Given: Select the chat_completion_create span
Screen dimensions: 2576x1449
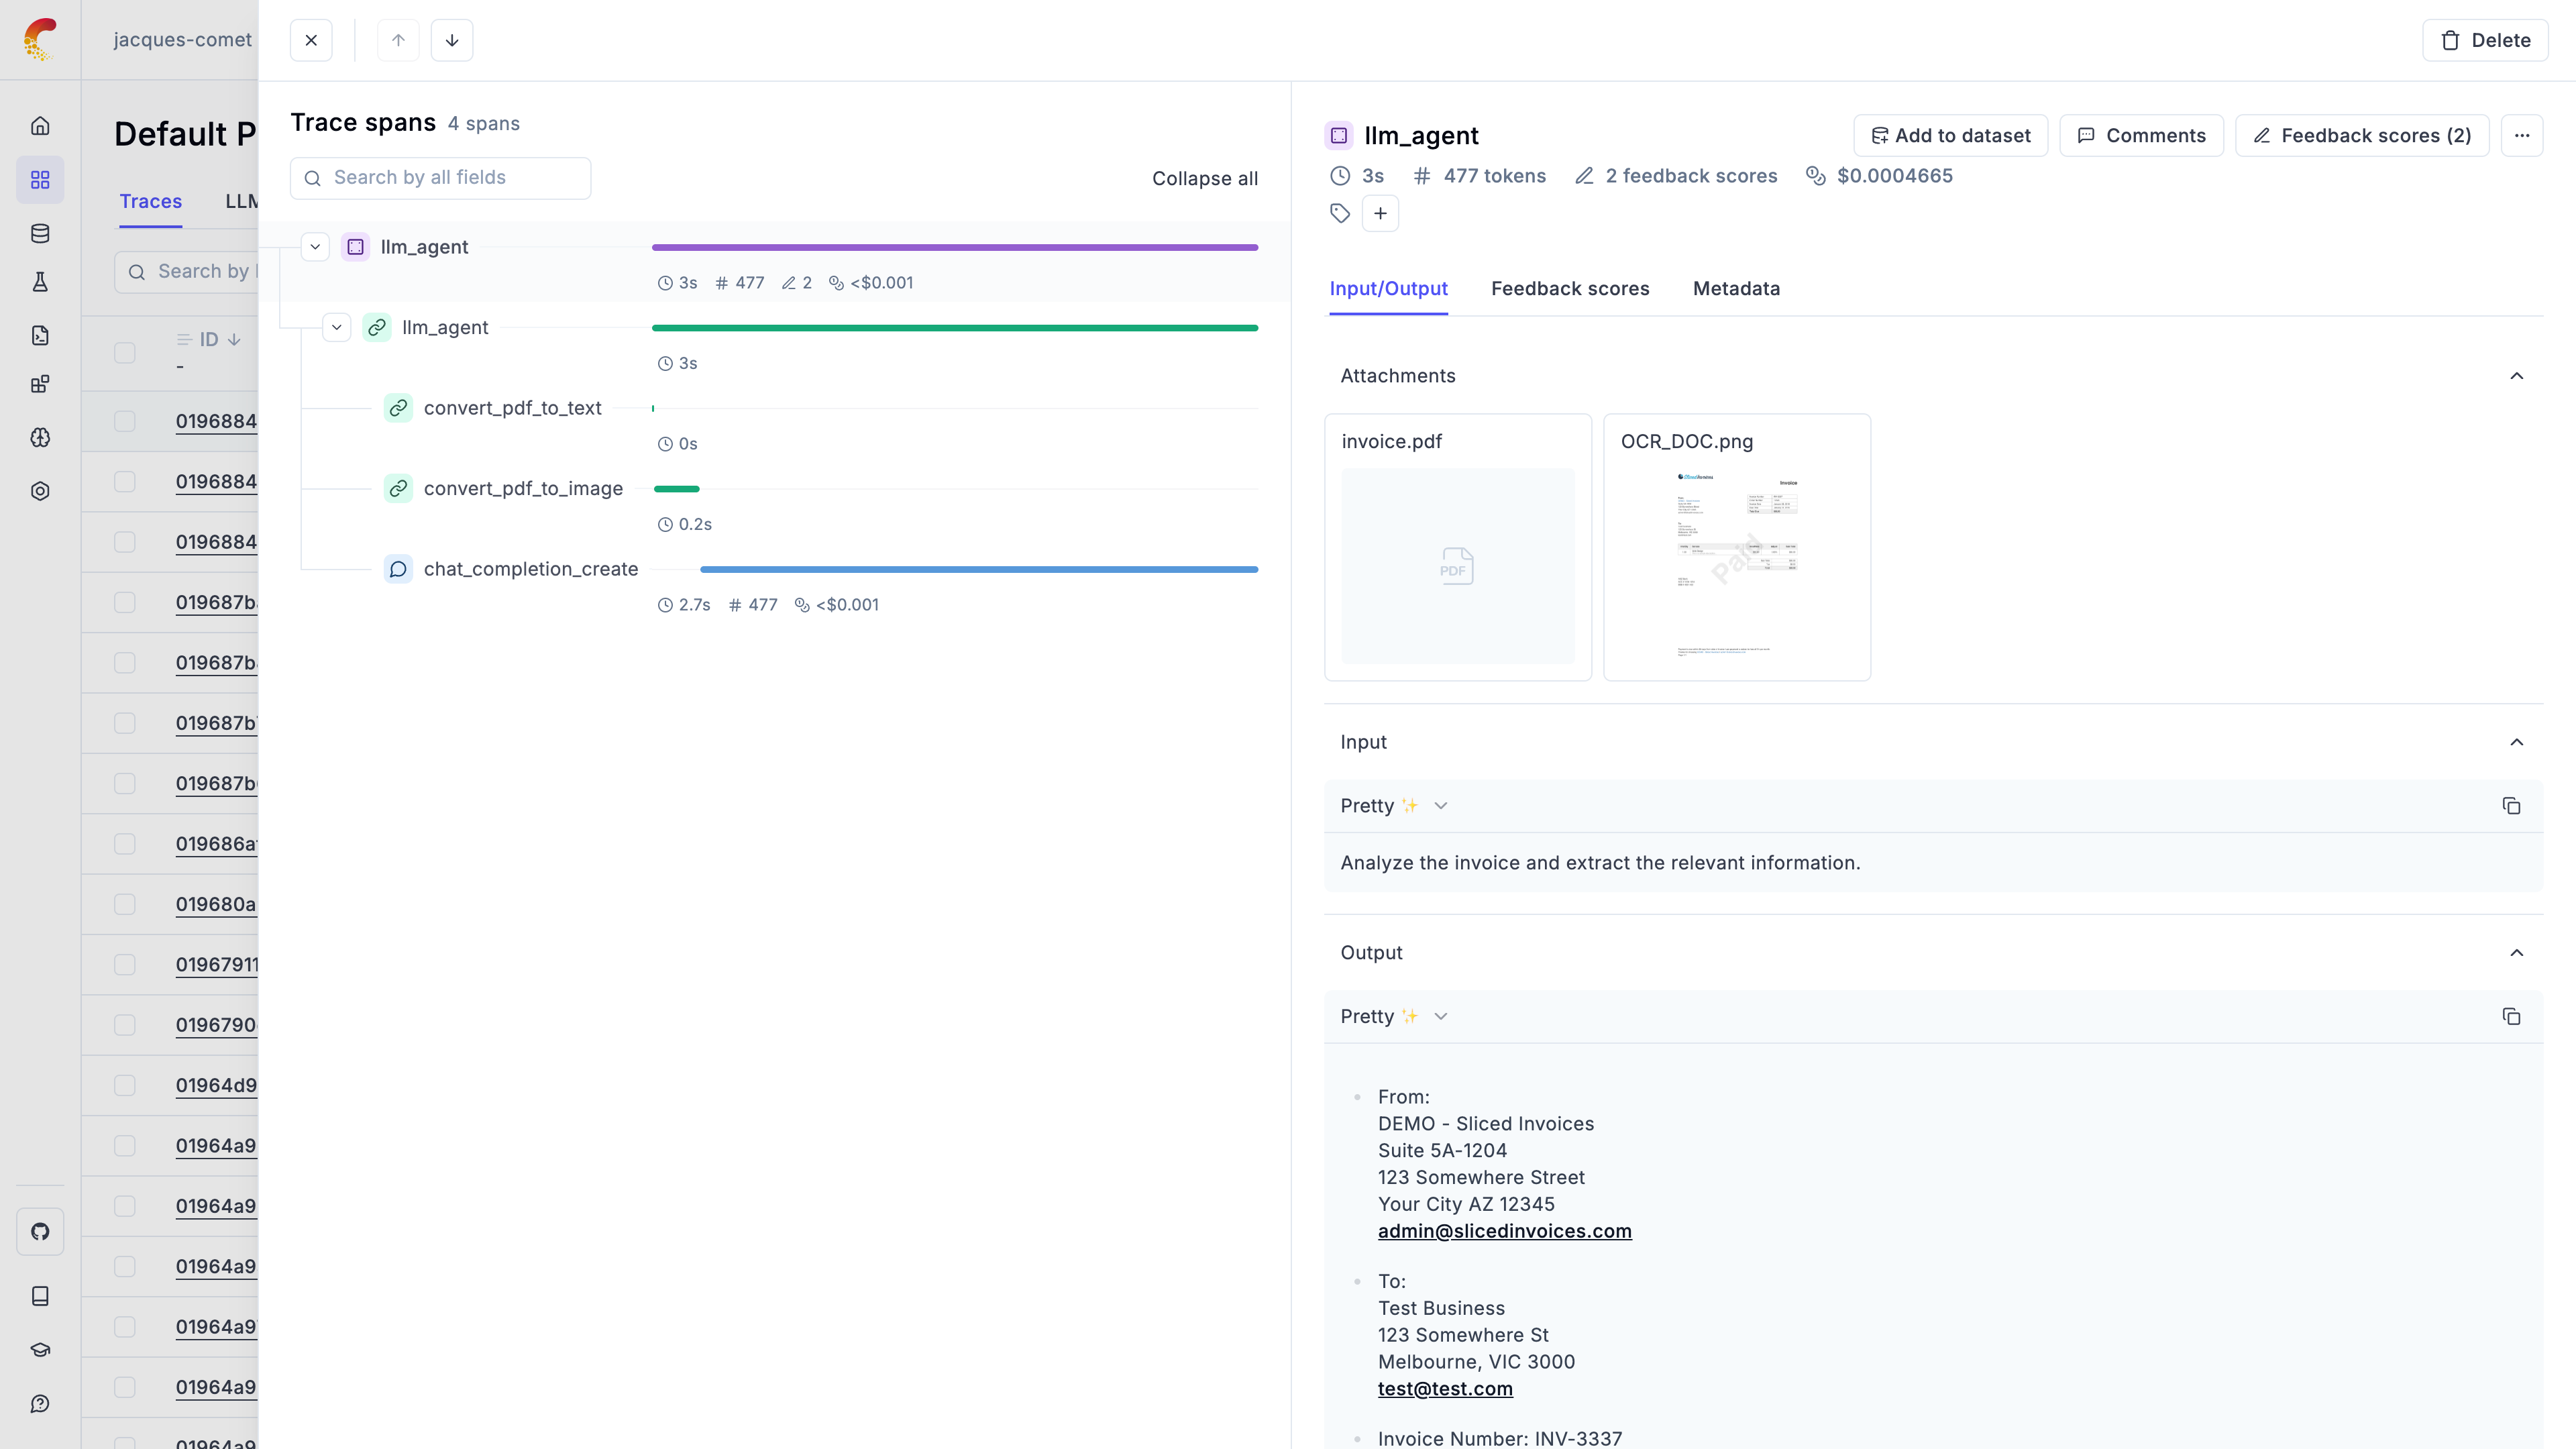Looking at the screenshot, I should pyautogui.click(x=530, y=569).
